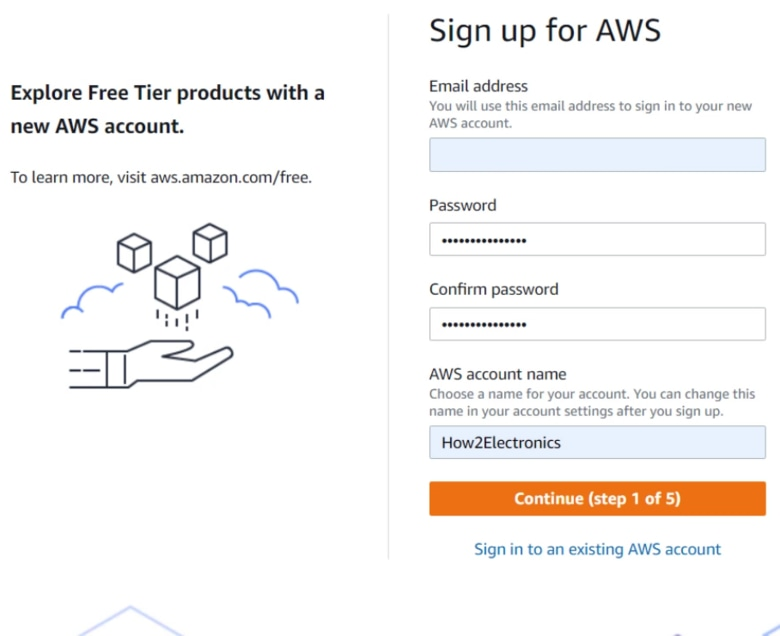
Task: Click the Email address label
Action: pos(478,86)
